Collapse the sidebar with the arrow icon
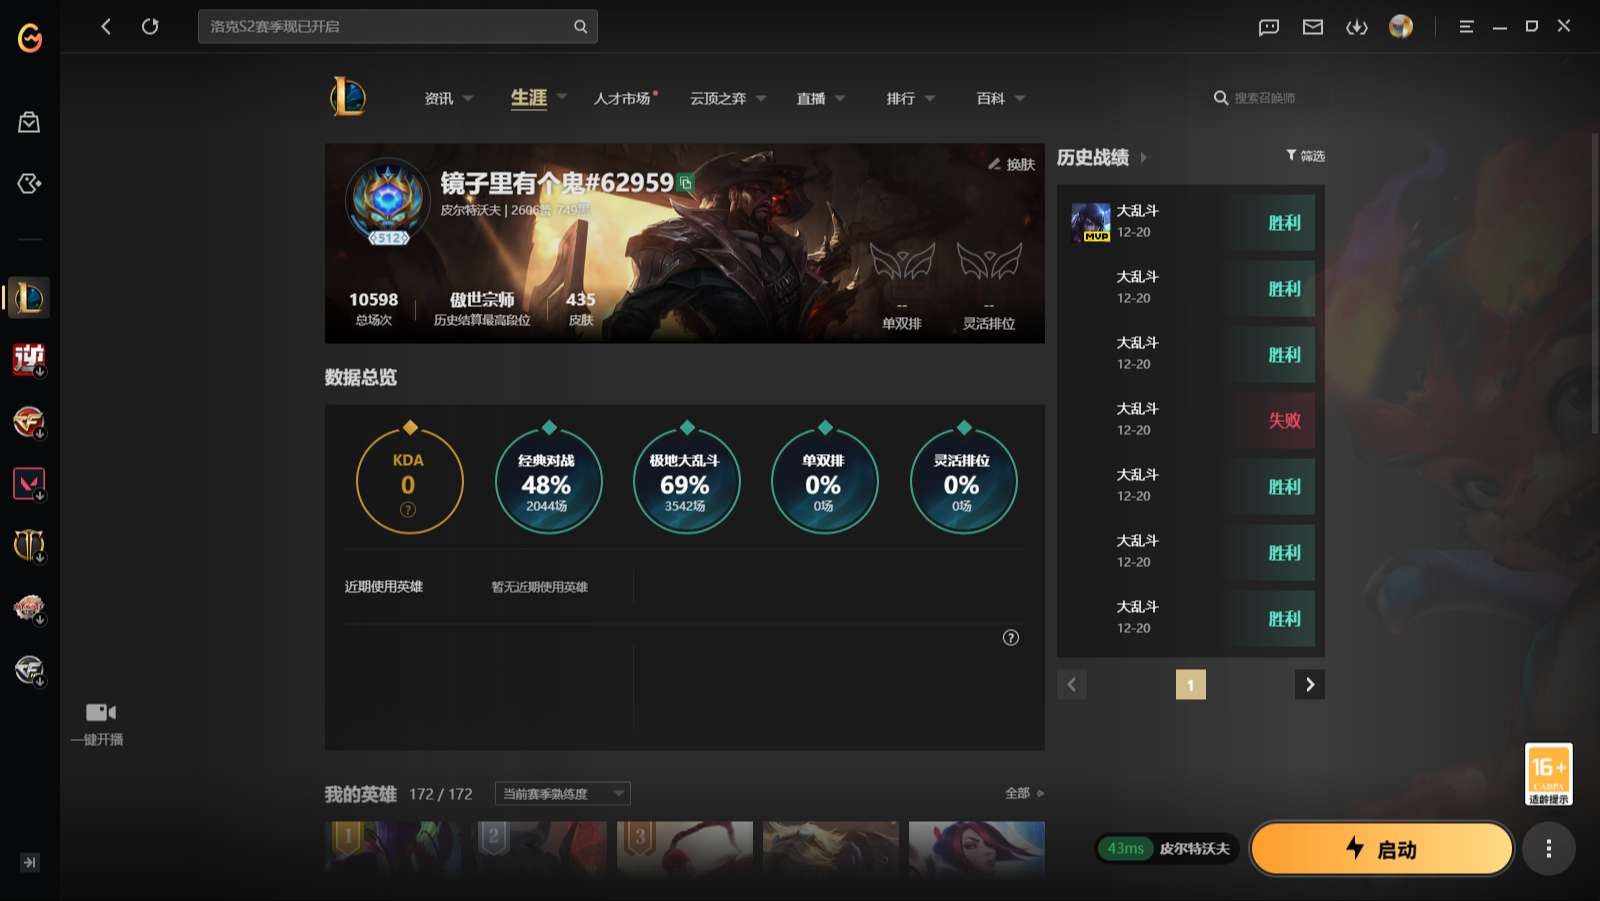Screen dimensions: 1600x901 pos(29,862)
